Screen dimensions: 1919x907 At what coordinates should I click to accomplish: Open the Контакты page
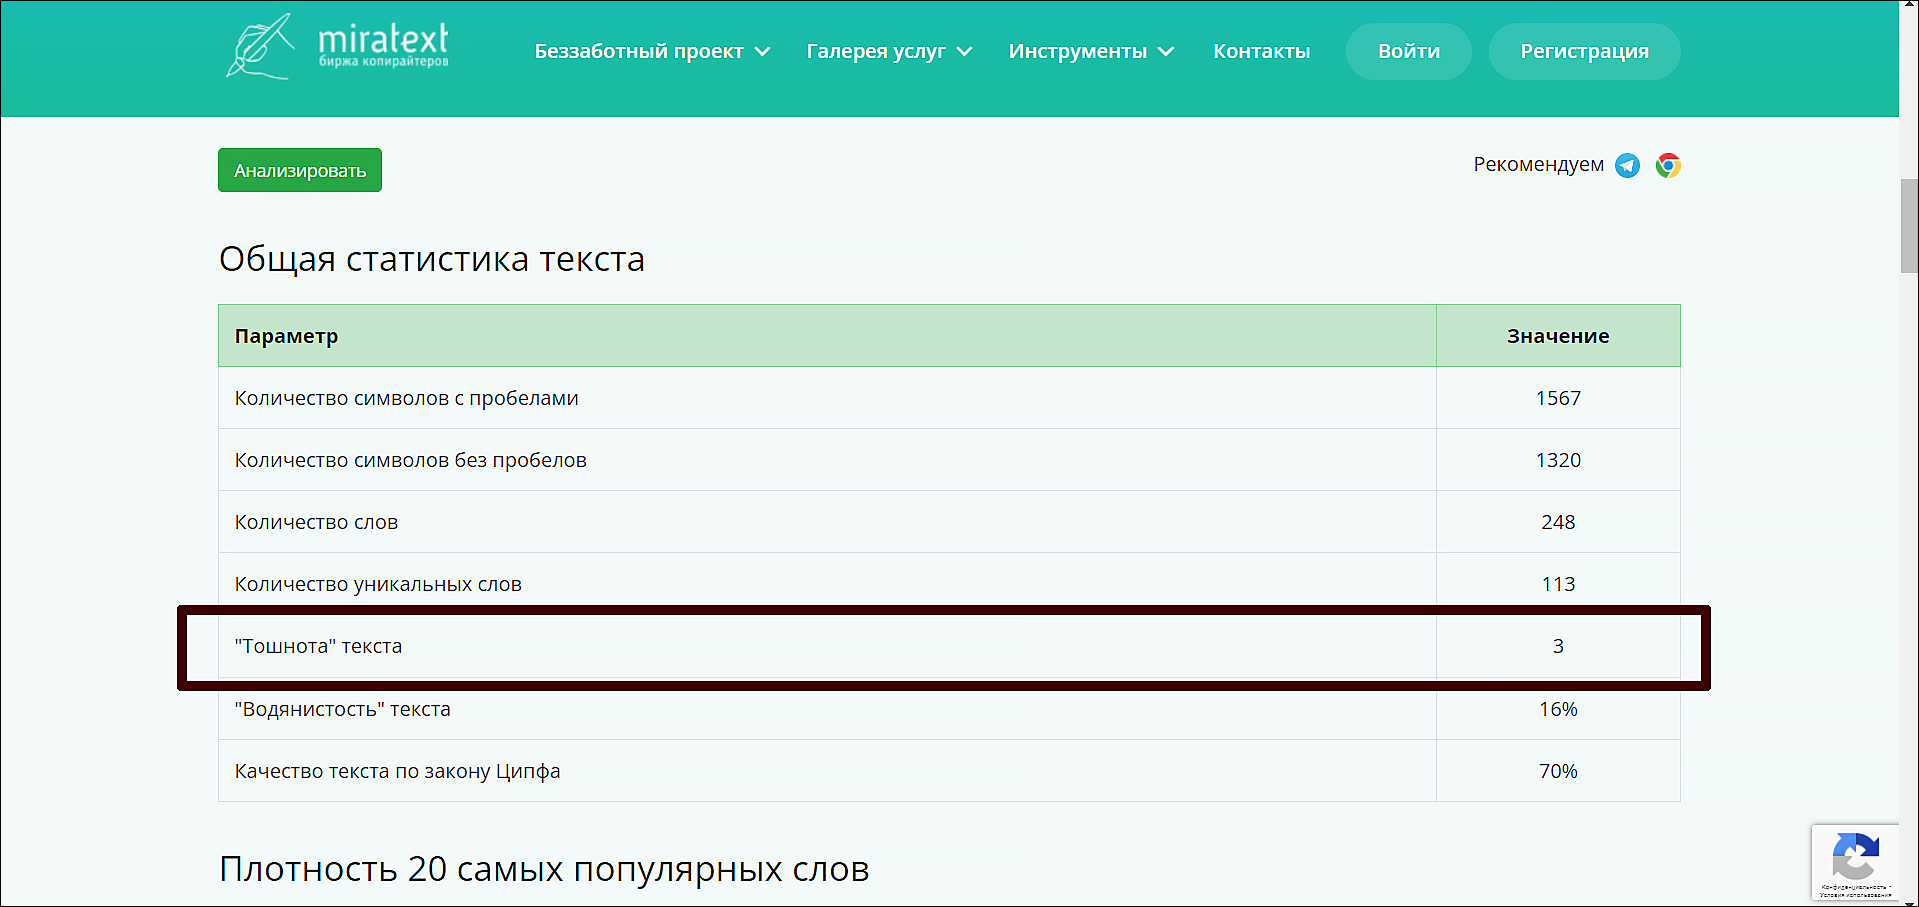point(1261,51)
